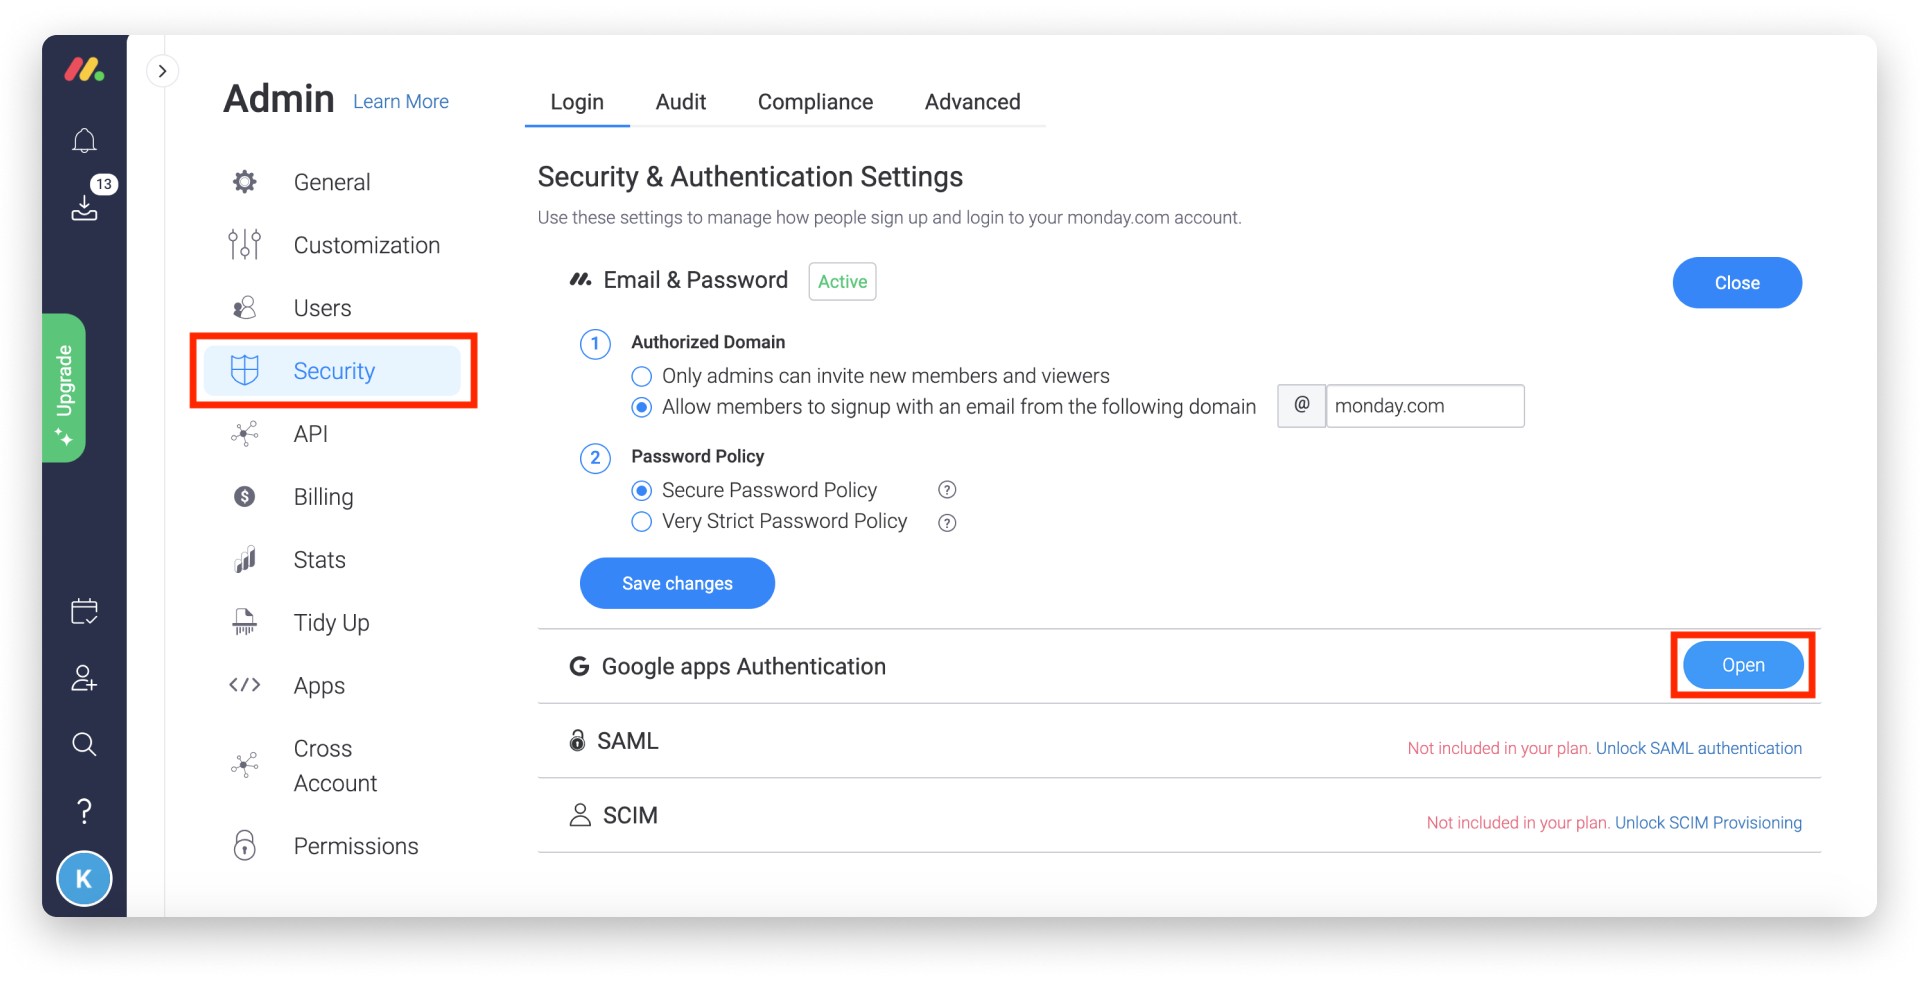This screenshot has width=1920, height=982.
Task: Click the monday.com domain input field
Action: pyautogui.click(x=1425, y=406)
